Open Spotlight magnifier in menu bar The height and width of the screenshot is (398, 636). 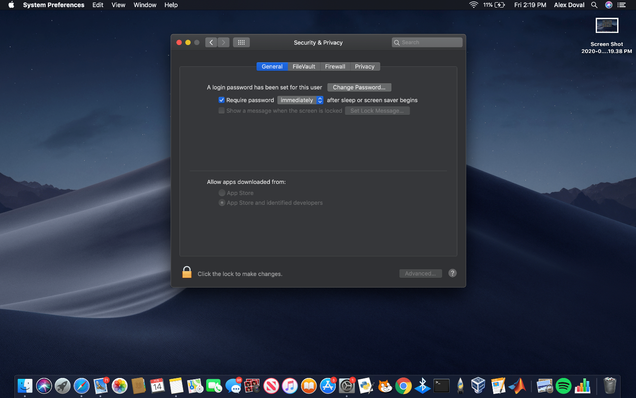594,5
